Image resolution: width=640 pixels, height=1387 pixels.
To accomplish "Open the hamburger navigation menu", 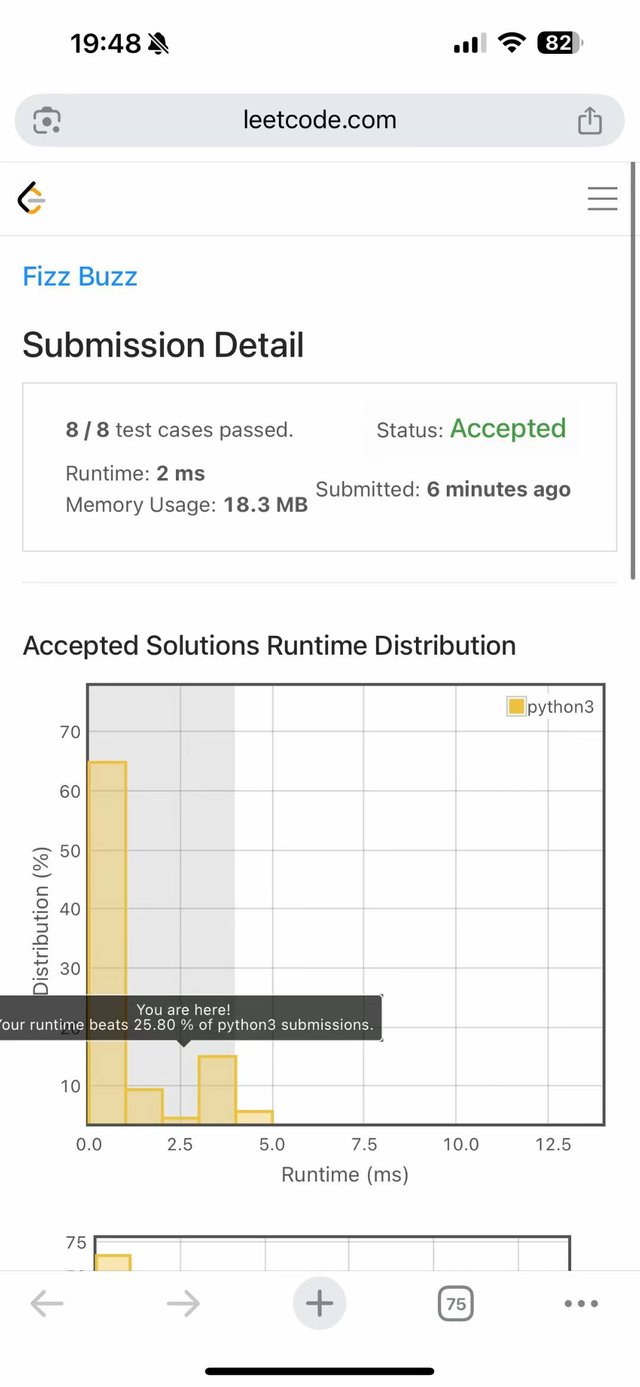I will coord(602,199).
